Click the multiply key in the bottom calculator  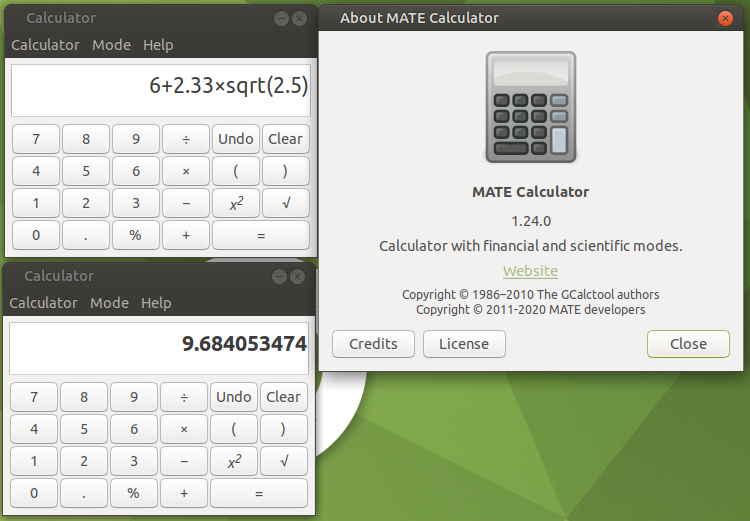click(x=184, y=429)
